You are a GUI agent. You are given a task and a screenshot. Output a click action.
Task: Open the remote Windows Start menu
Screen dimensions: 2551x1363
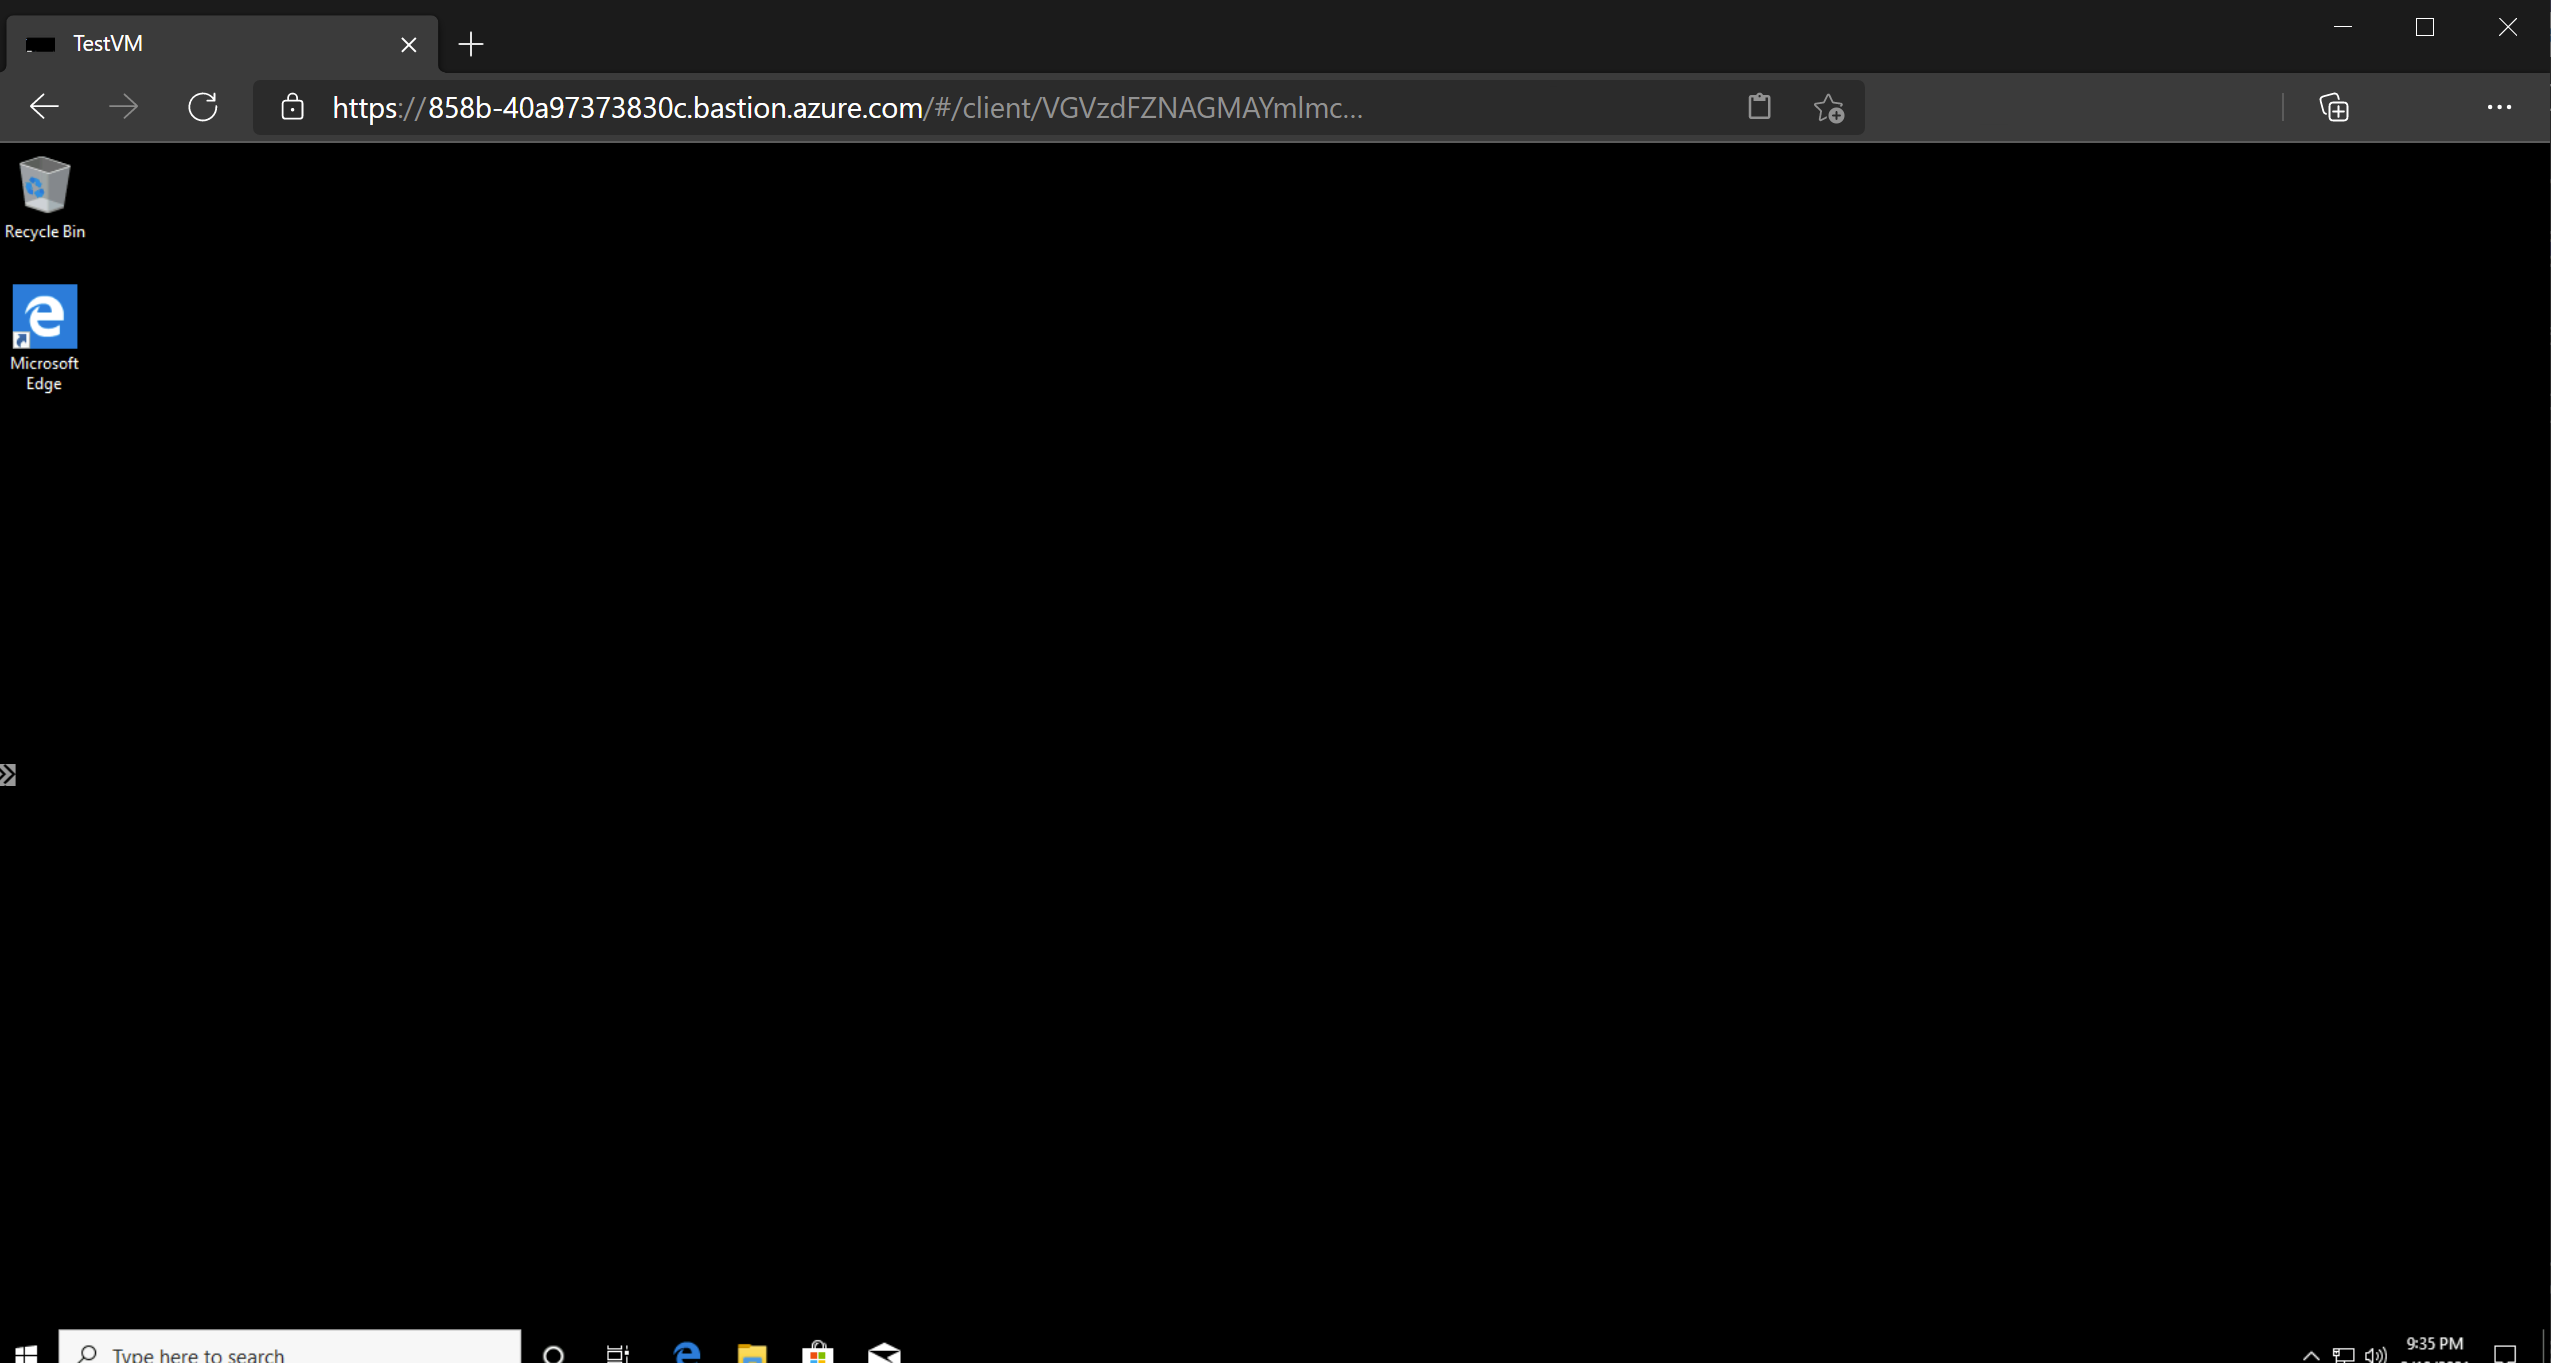pyautogui.click(x=27, y=1352)
